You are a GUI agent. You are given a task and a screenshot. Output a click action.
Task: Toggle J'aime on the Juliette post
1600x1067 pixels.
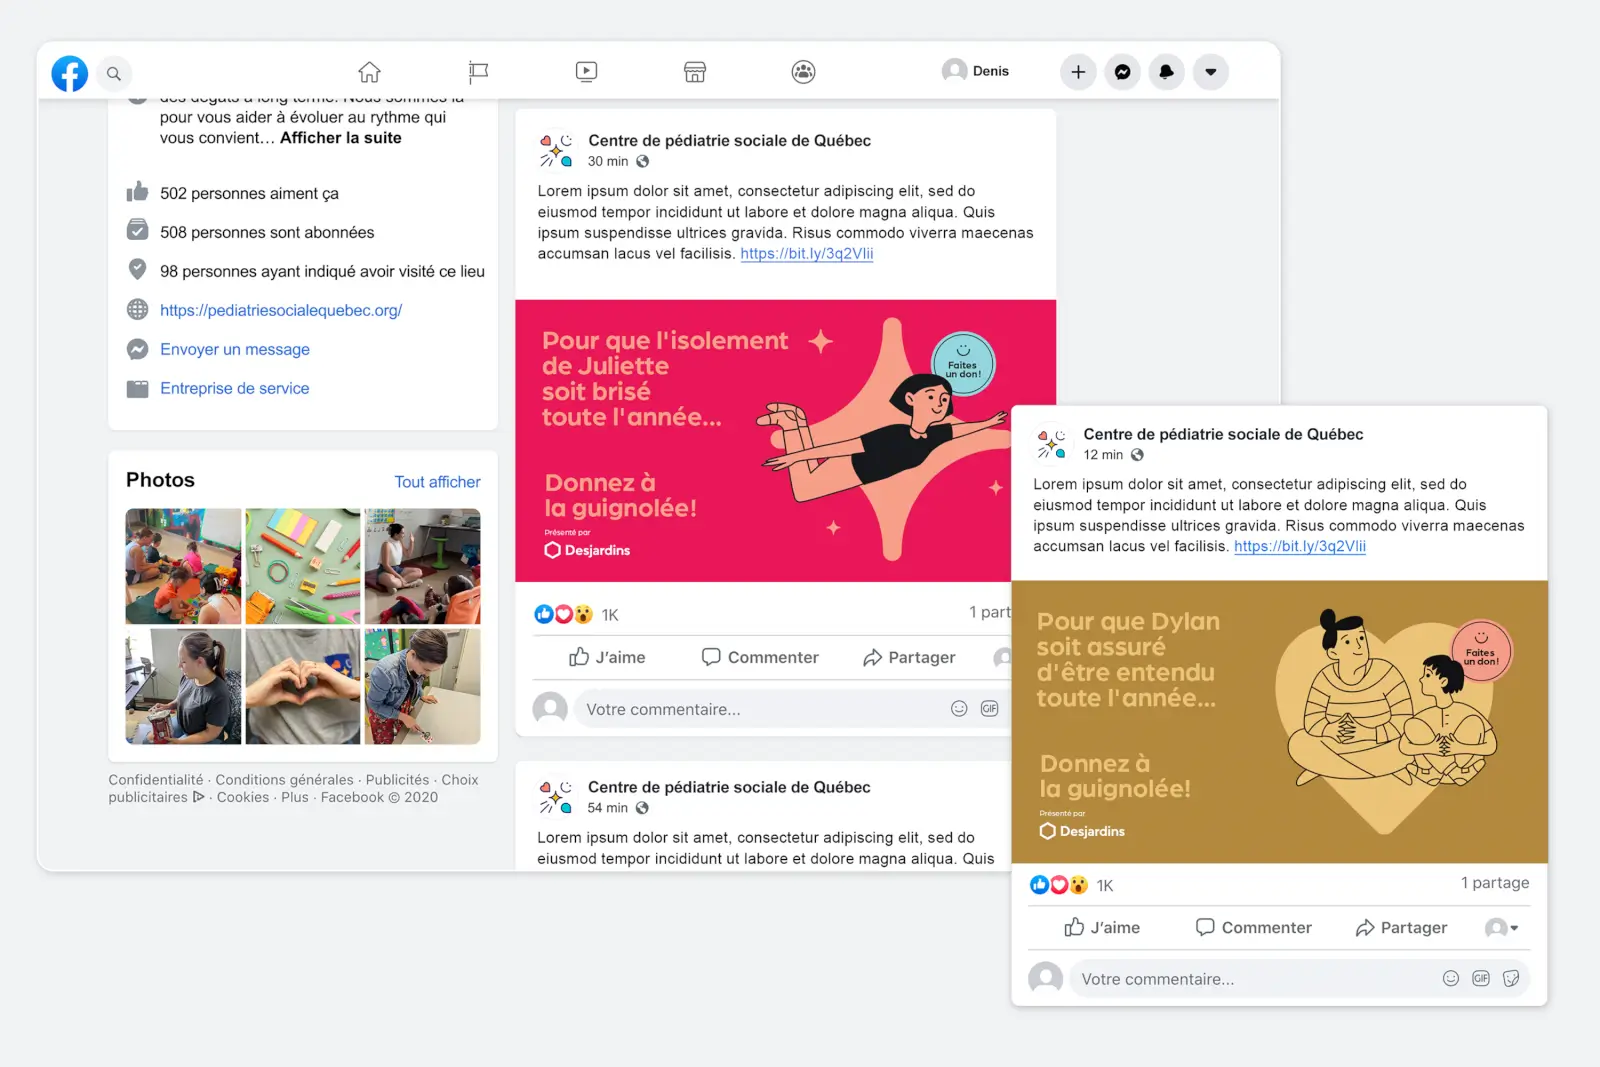607,657
